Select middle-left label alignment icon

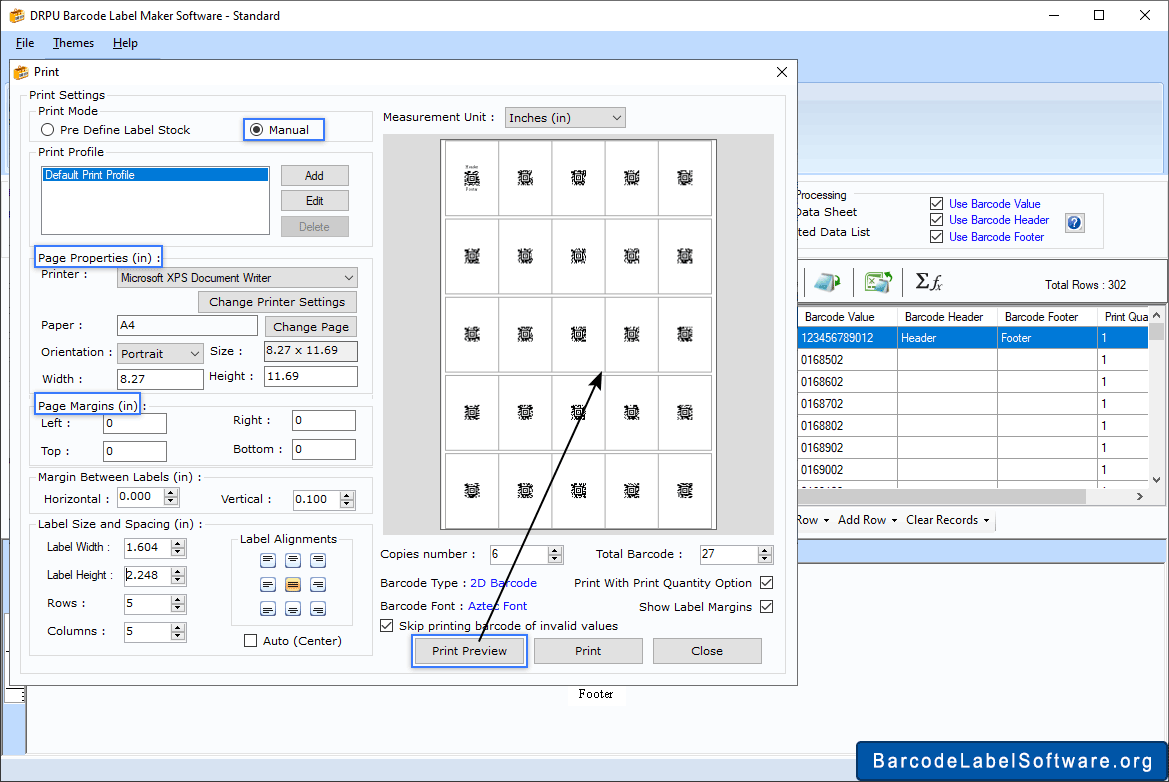(x=268, y=584)
